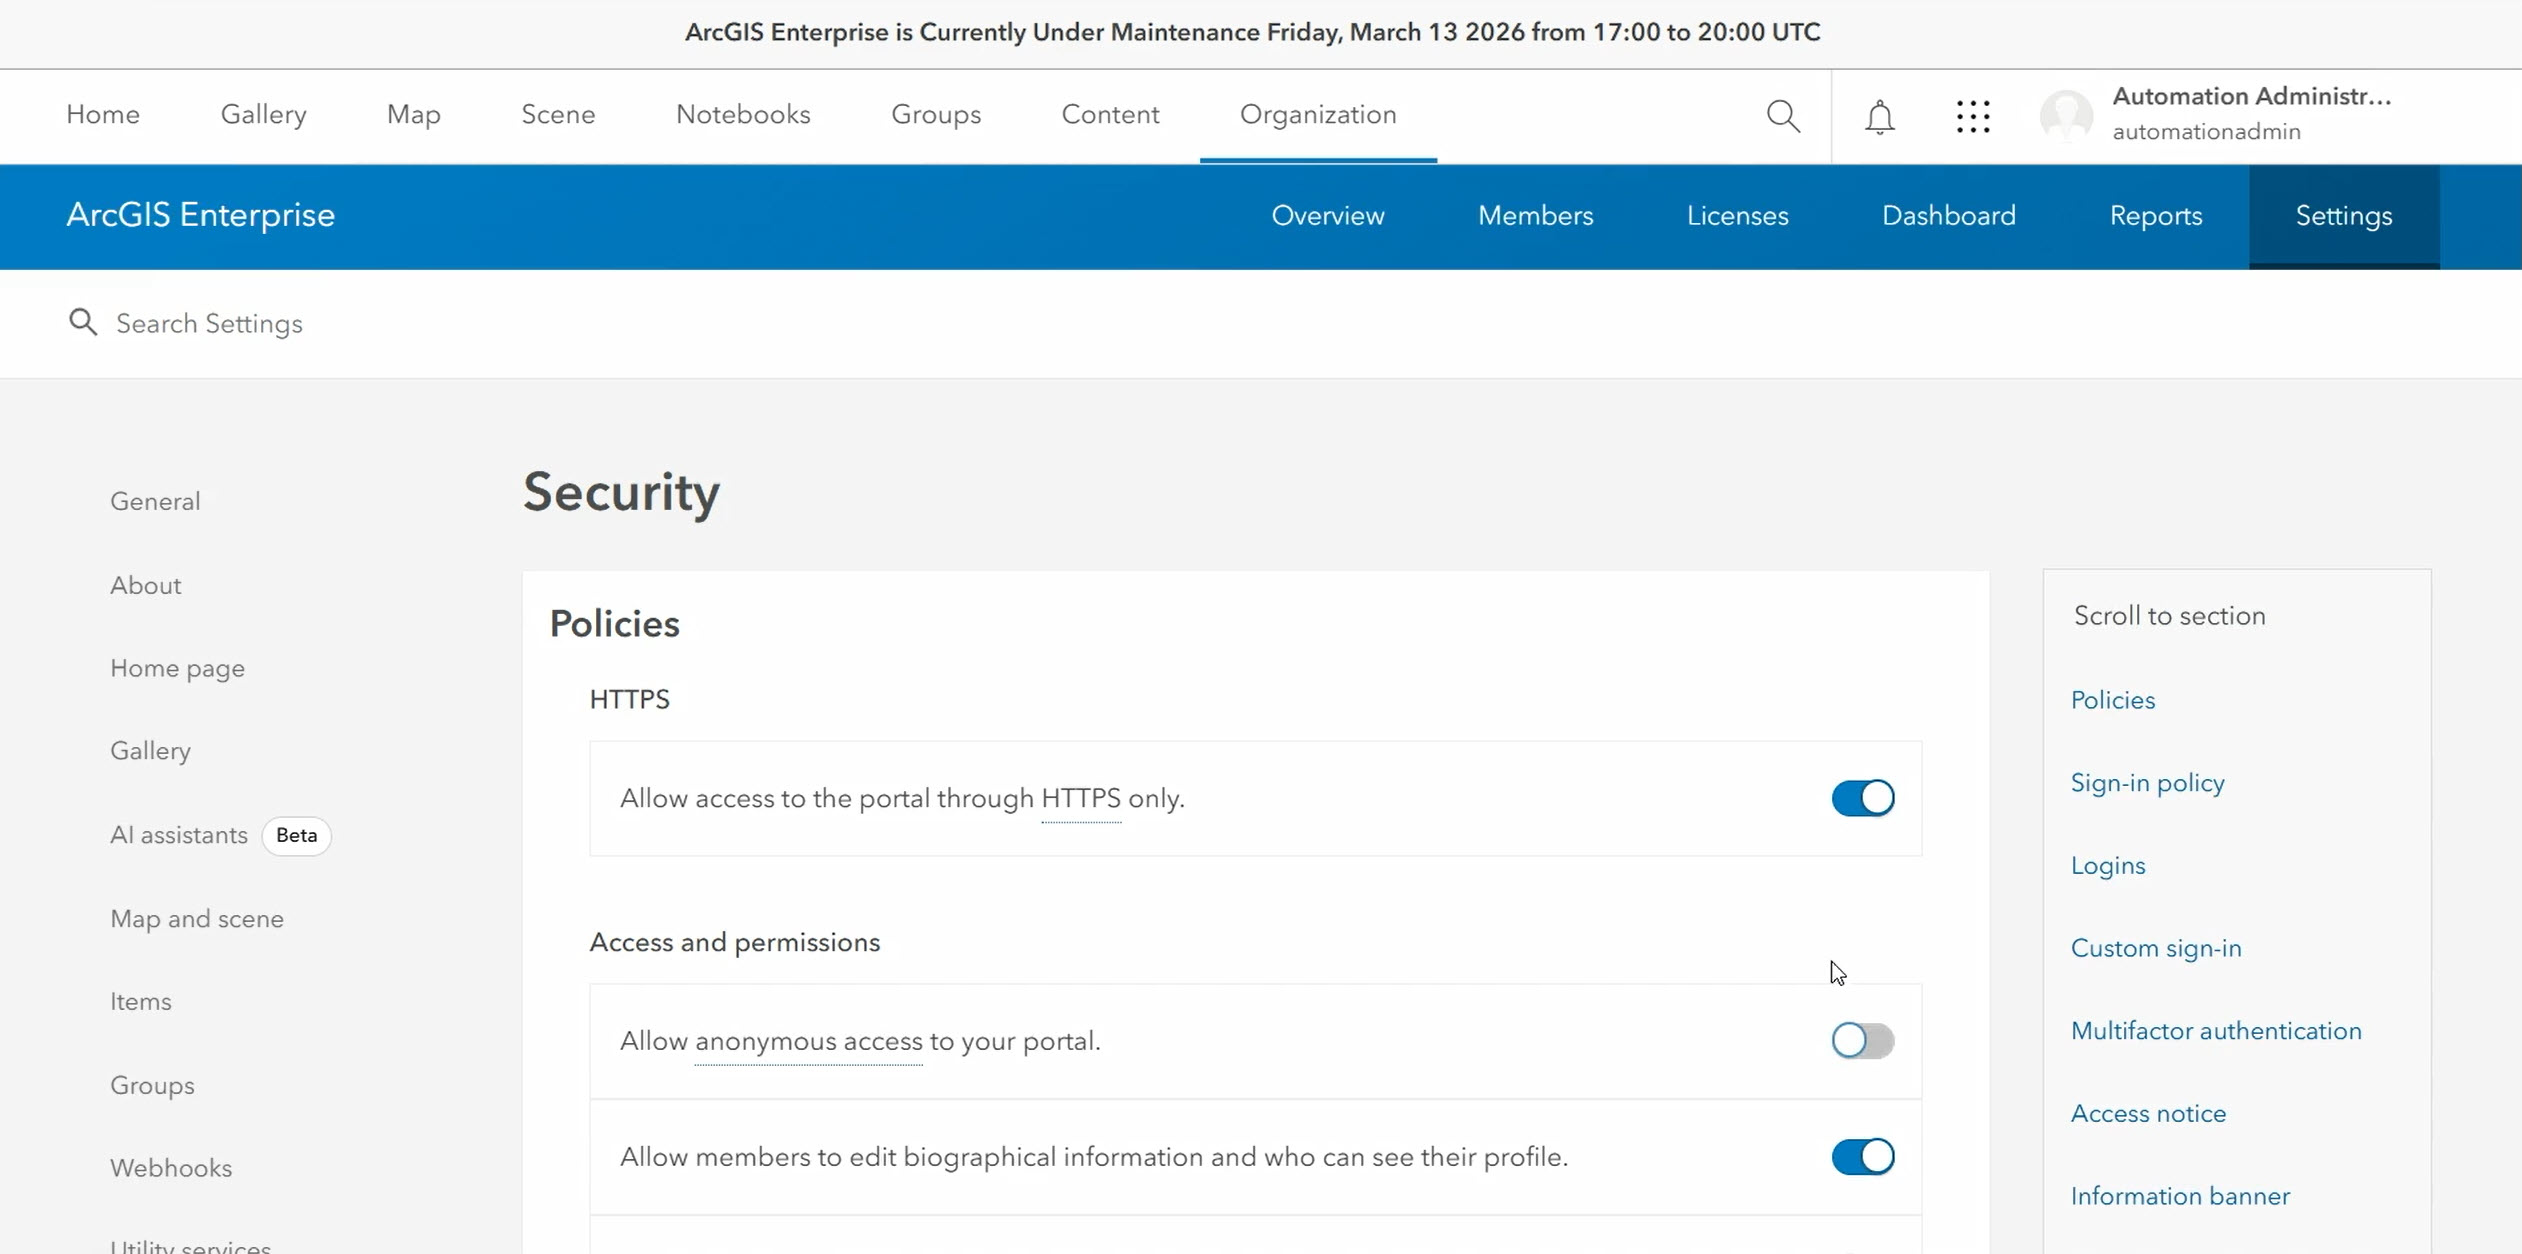Open the automationadmin profile avatar
Image resolution: width=2522 pixels, height=1254 pixels.
click(x=2066, y=115)
